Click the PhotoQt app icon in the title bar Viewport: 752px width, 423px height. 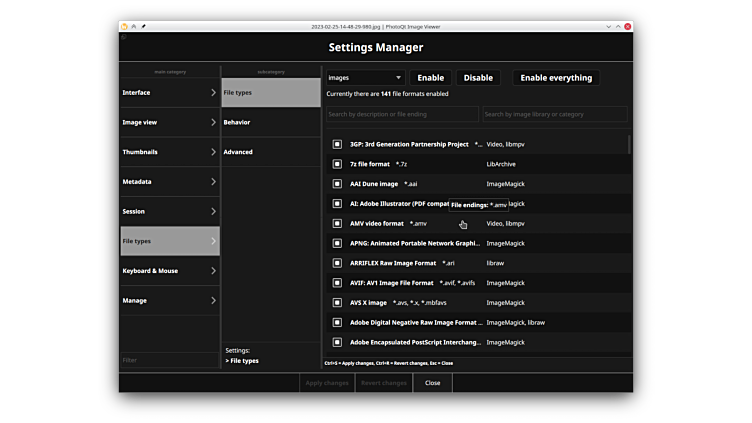[x=124, y=26]
